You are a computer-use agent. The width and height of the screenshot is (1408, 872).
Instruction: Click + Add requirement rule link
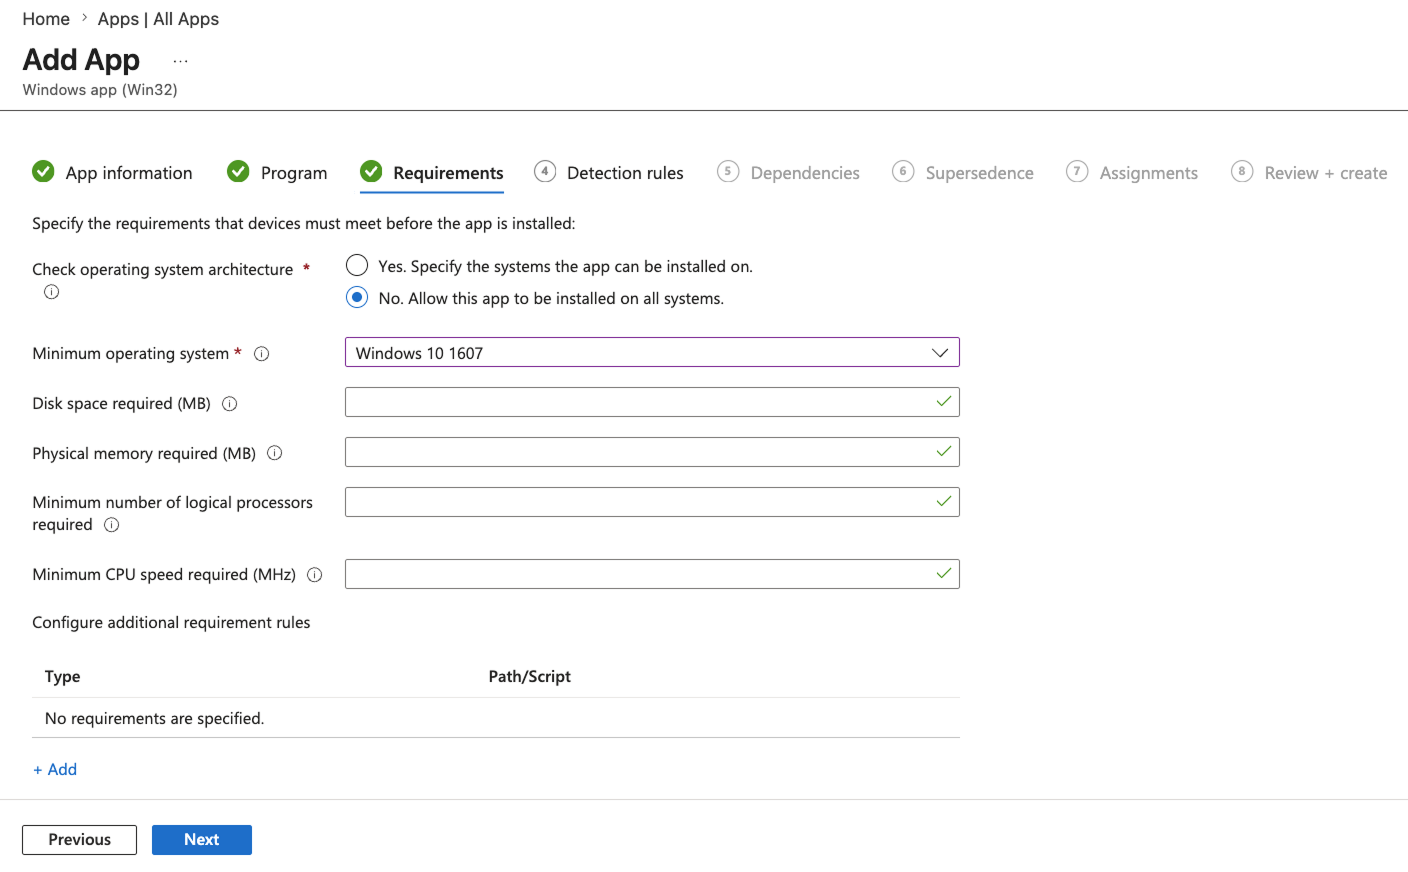[x=55, y=769]
